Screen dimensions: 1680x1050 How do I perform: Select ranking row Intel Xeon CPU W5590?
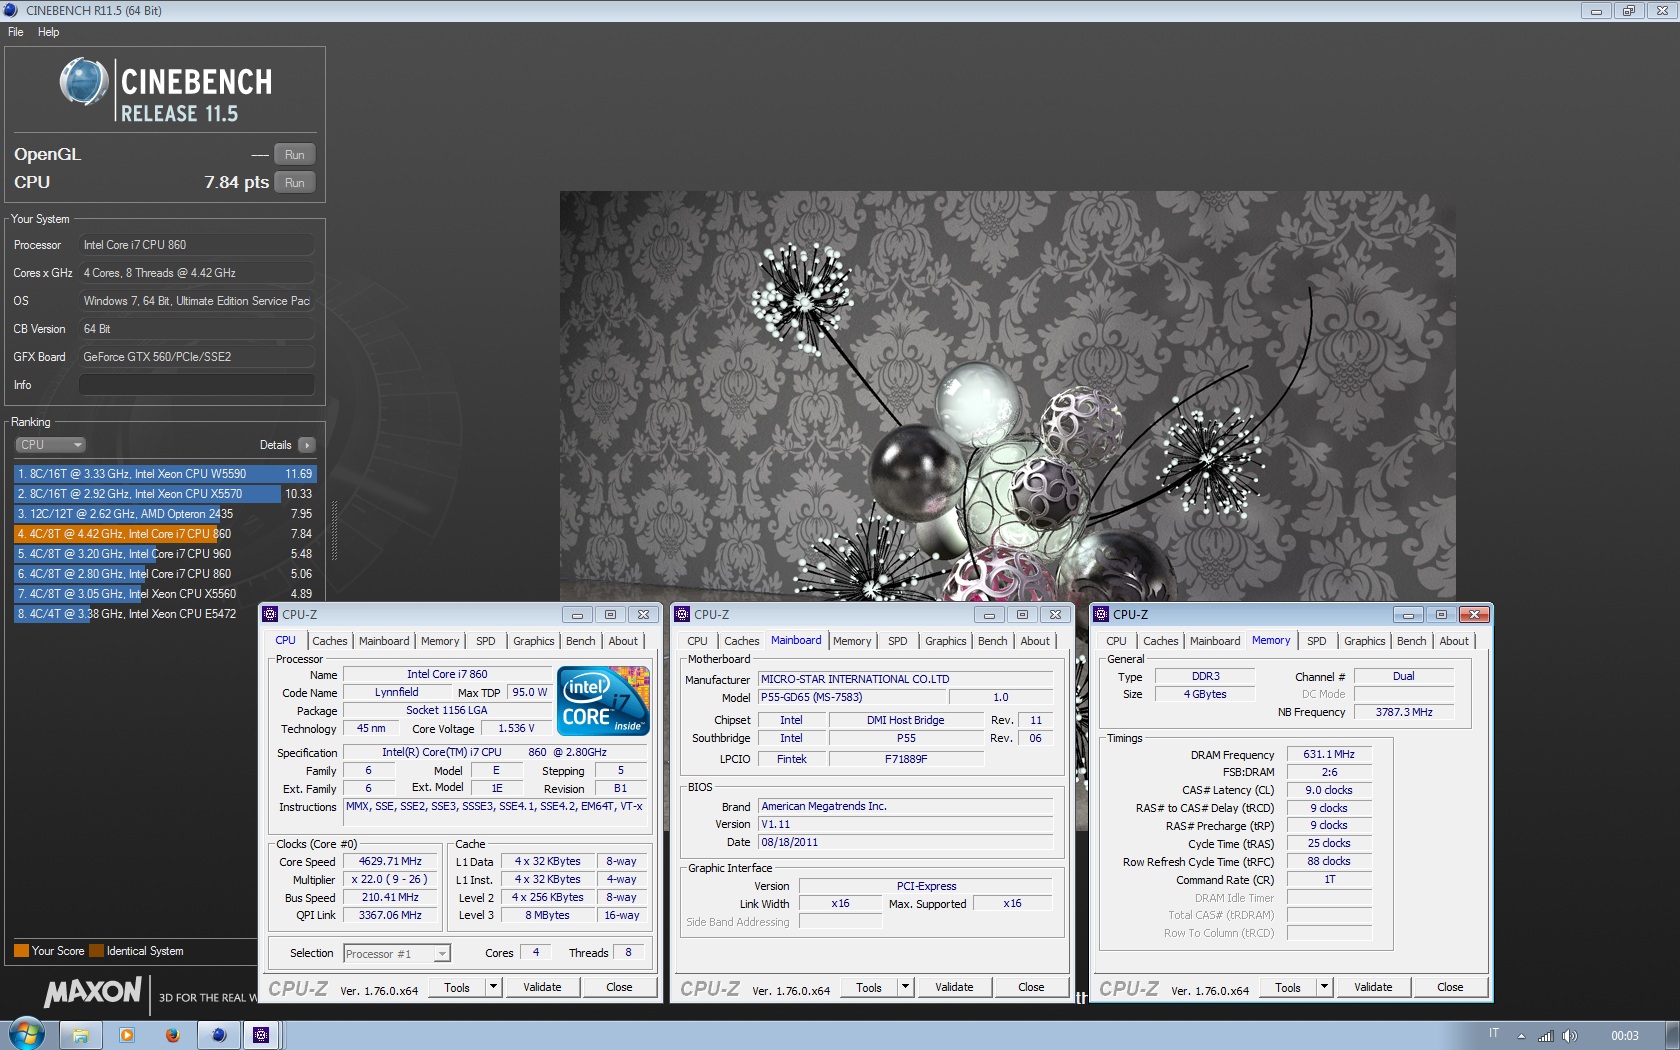tap(165, 474)
